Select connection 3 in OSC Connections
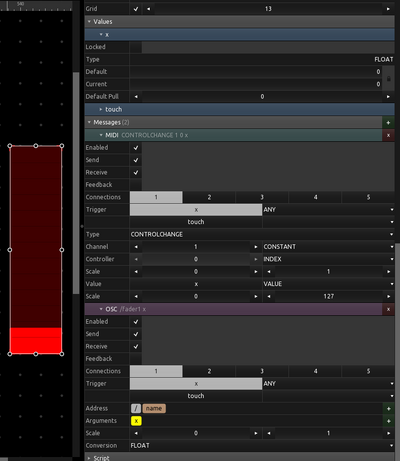Image resolution: width=400 pixels, height=461 pixels. pyautogui.click(x=262, y=371)
